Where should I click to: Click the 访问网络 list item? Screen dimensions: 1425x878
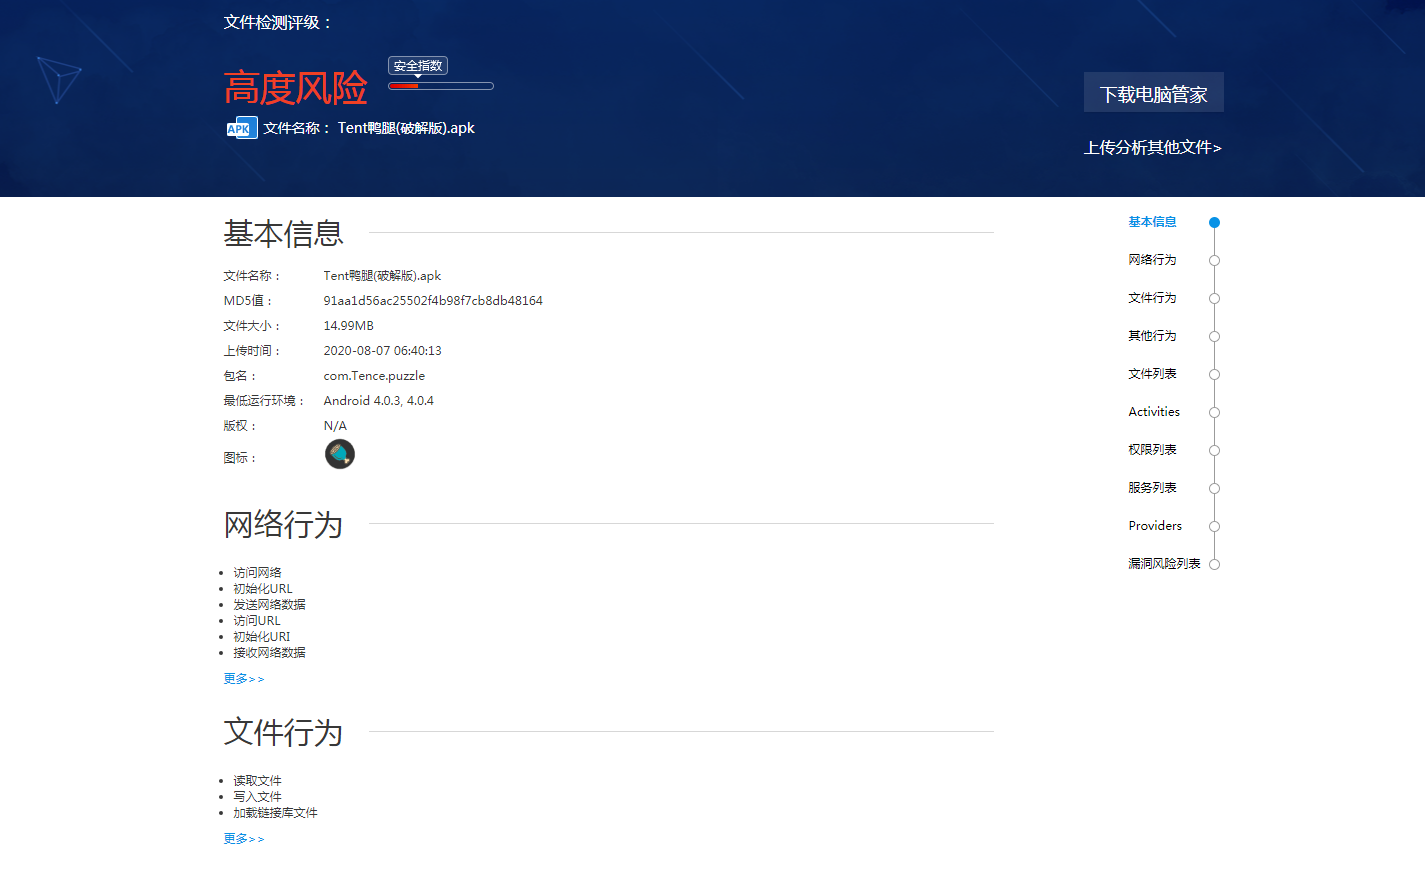257,573
